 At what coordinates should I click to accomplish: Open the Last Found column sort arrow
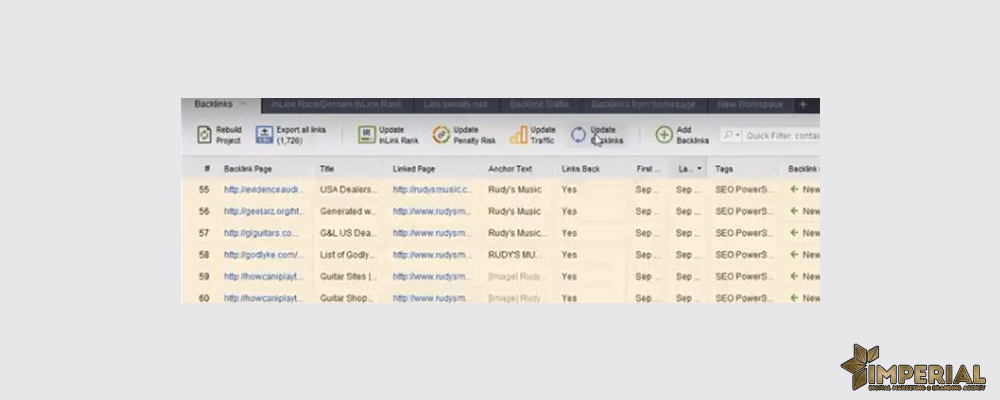tap(700, 169)
